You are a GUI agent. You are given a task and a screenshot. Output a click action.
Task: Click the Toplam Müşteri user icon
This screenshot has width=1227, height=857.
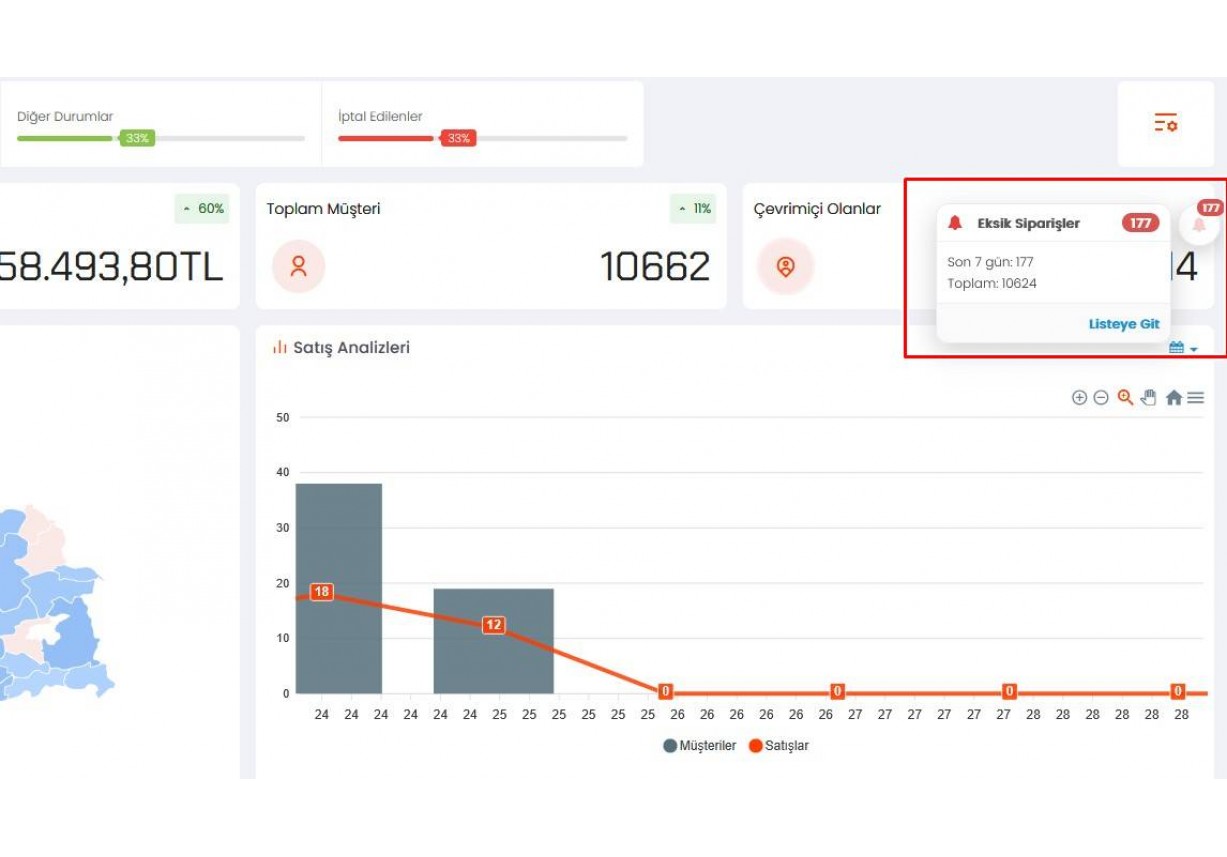click(x=298, y=266)
